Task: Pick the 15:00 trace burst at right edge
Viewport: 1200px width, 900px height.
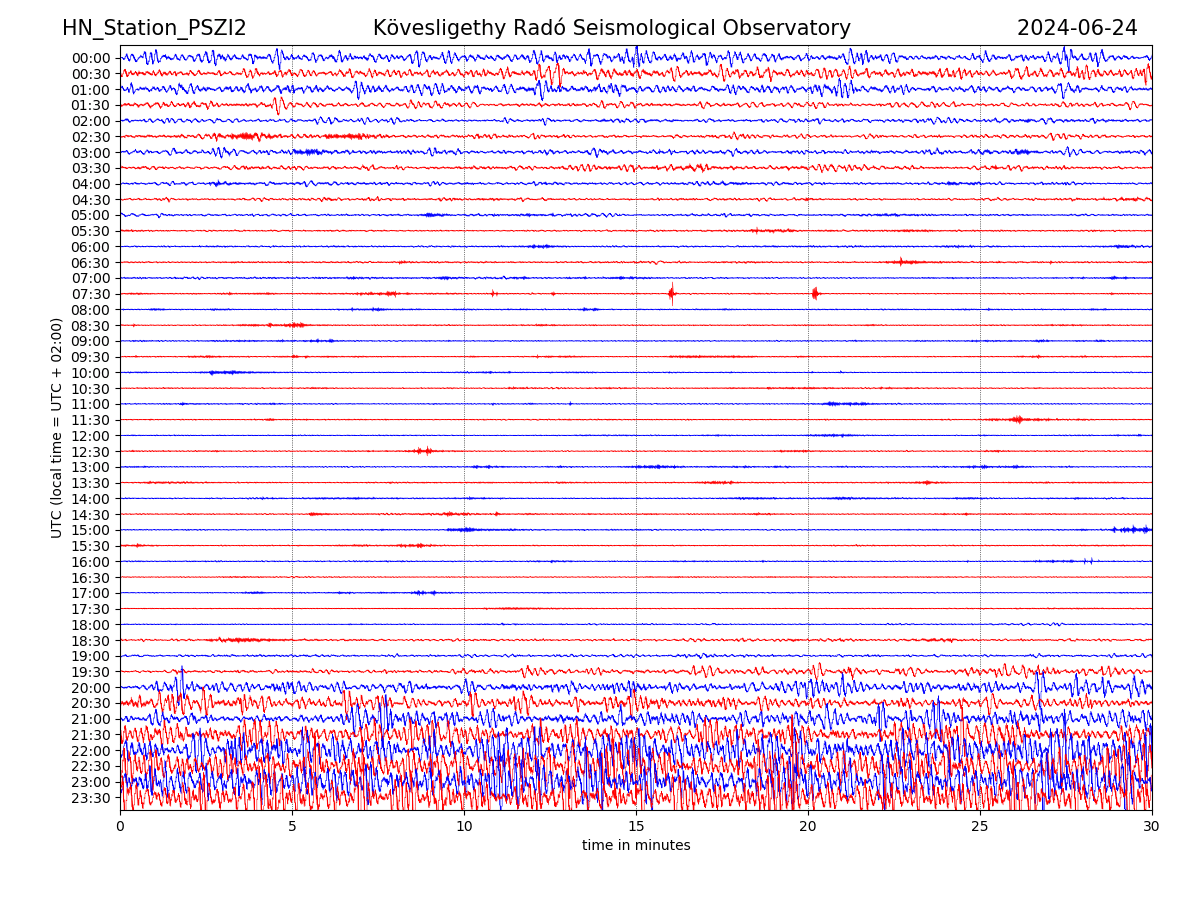Action: 1132,529
